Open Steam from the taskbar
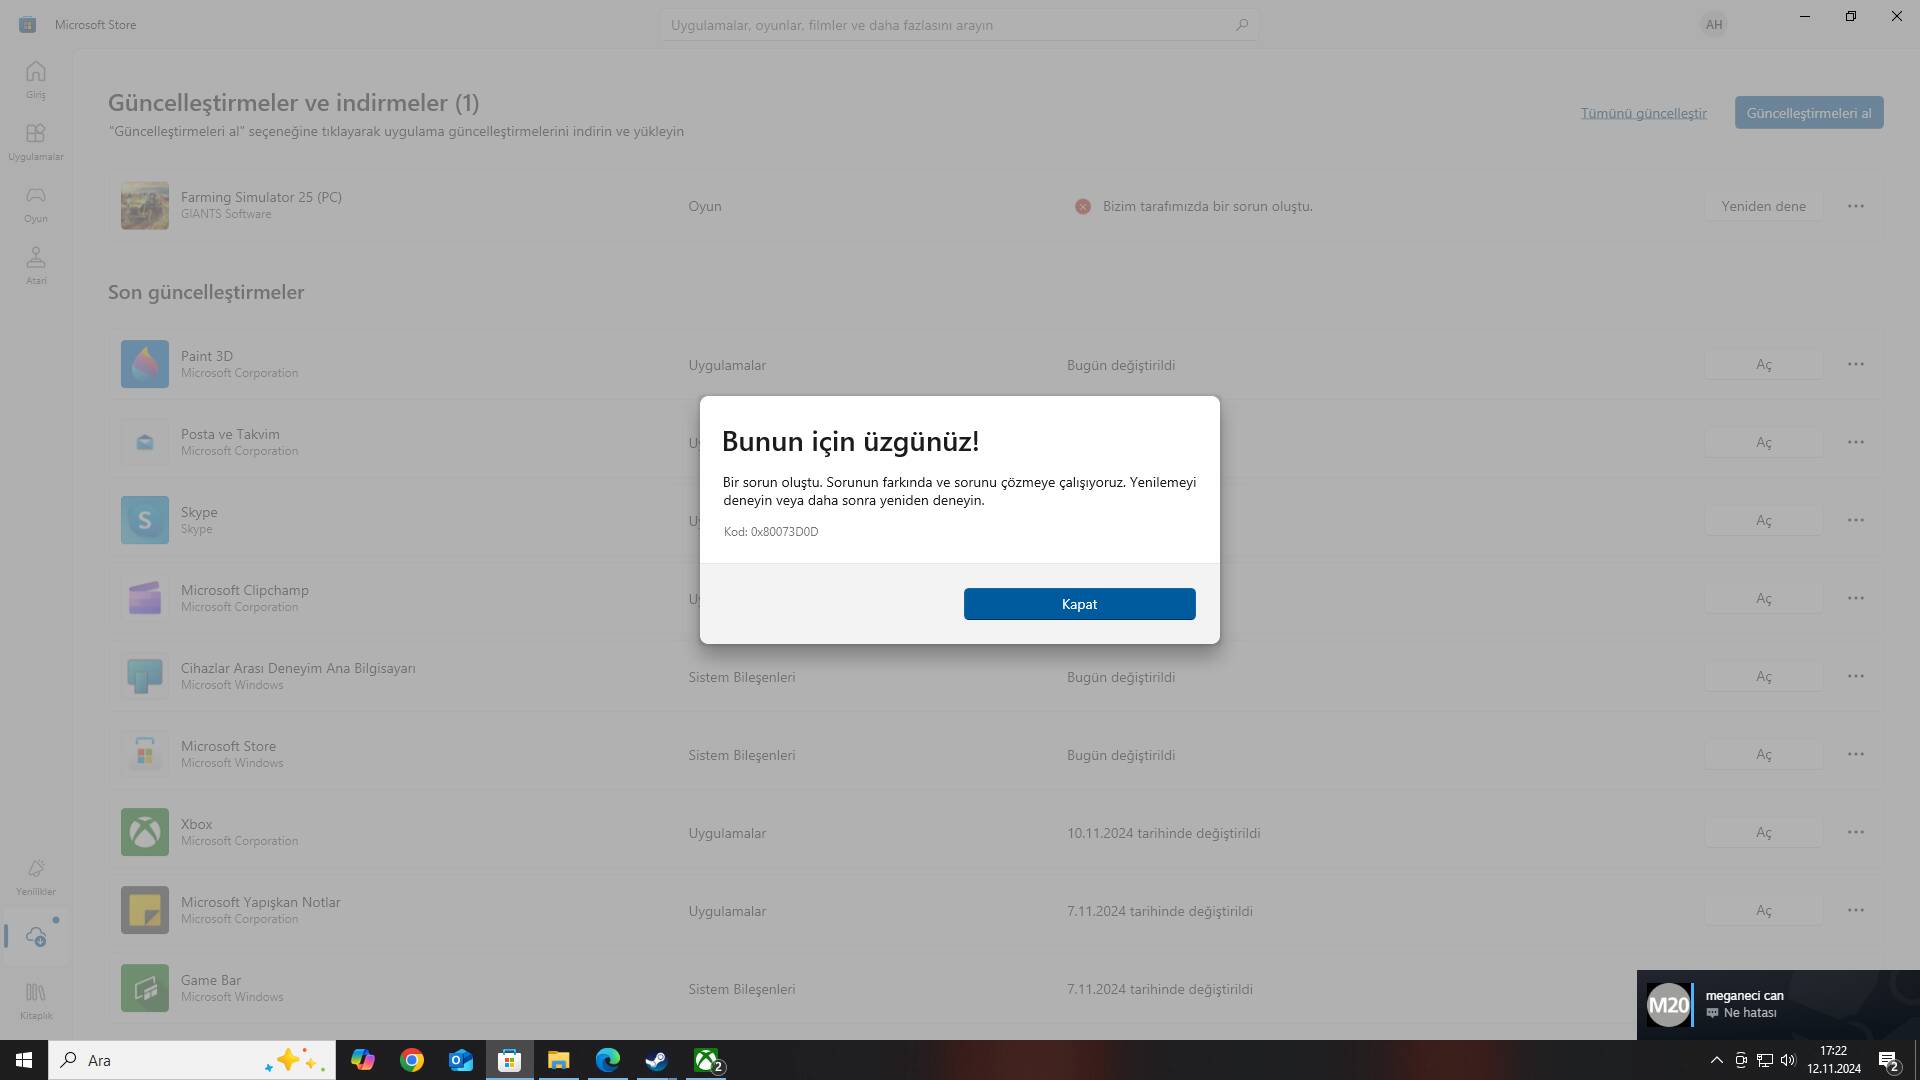The image size is (1920, 1080). tap(656, 1060)
